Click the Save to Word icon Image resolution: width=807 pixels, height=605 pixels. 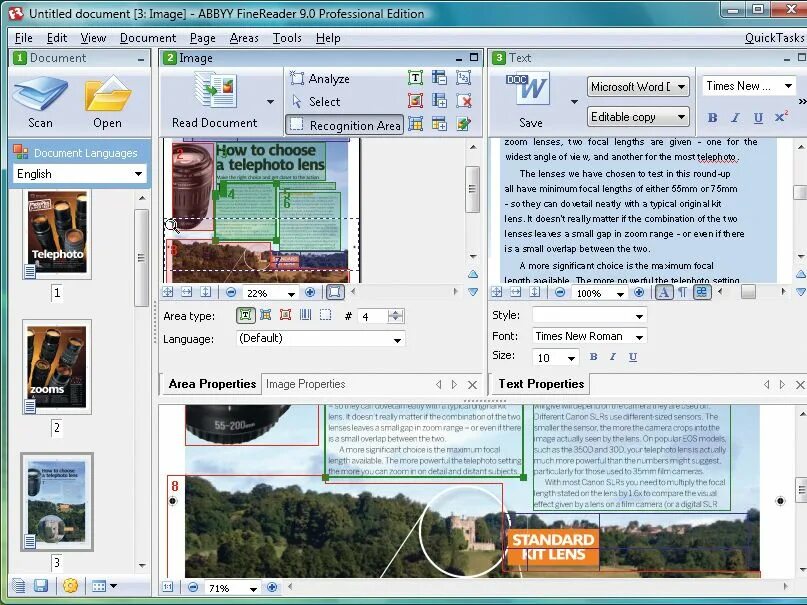click(528, 90)
